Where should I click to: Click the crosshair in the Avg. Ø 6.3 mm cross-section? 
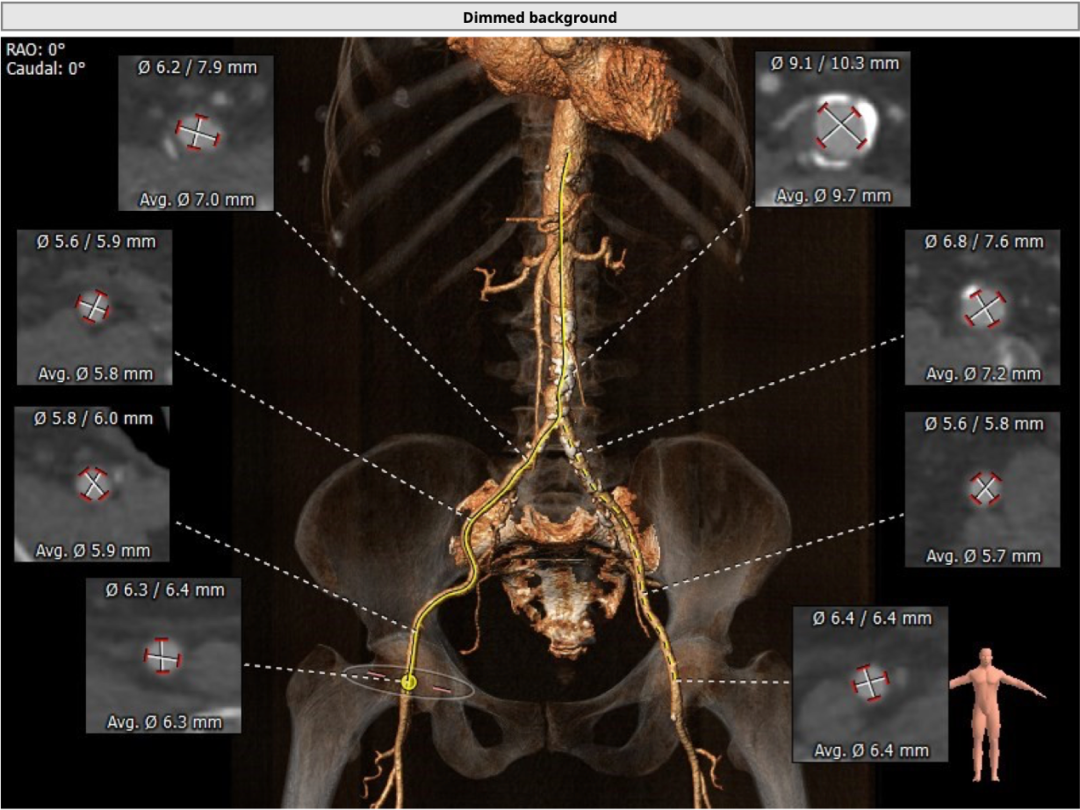coord(162,655)
